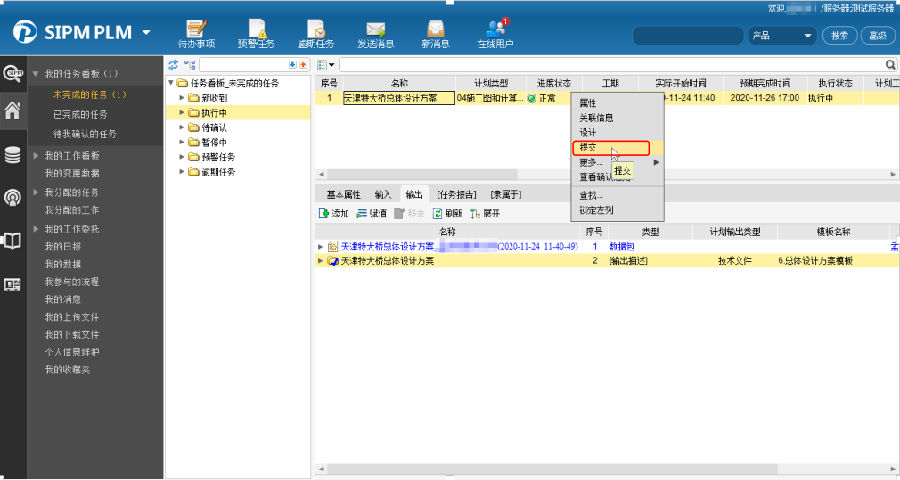Screen dimensions: 900x480
Task: Open the SIPM PLM logo dropdown arrow
Action: [x=147, y=33]
